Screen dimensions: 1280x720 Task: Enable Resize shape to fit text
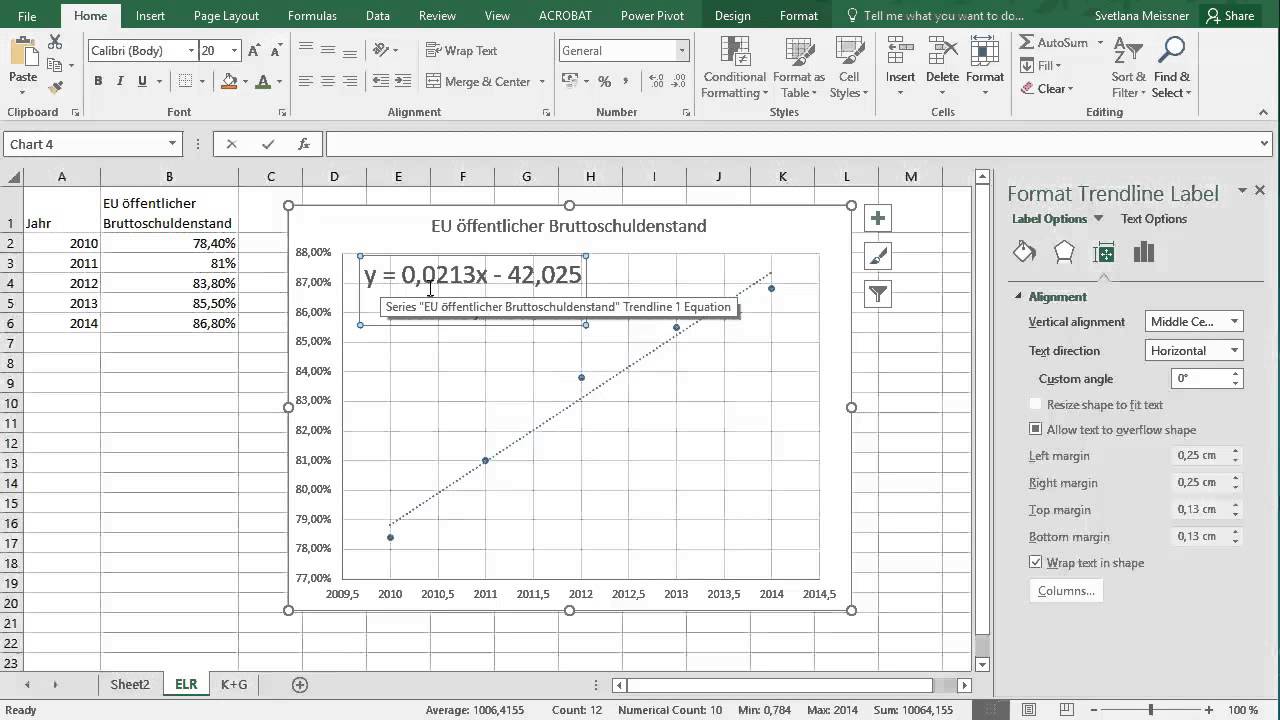click(x=1035, y=405)
